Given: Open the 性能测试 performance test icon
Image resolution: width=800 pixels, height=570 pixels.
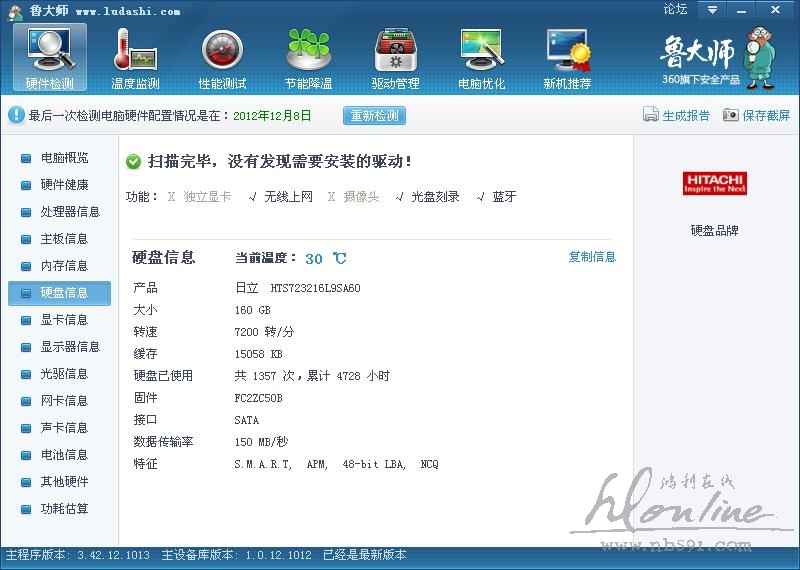Looking at the screenshot, I should (x=222, y=50).
